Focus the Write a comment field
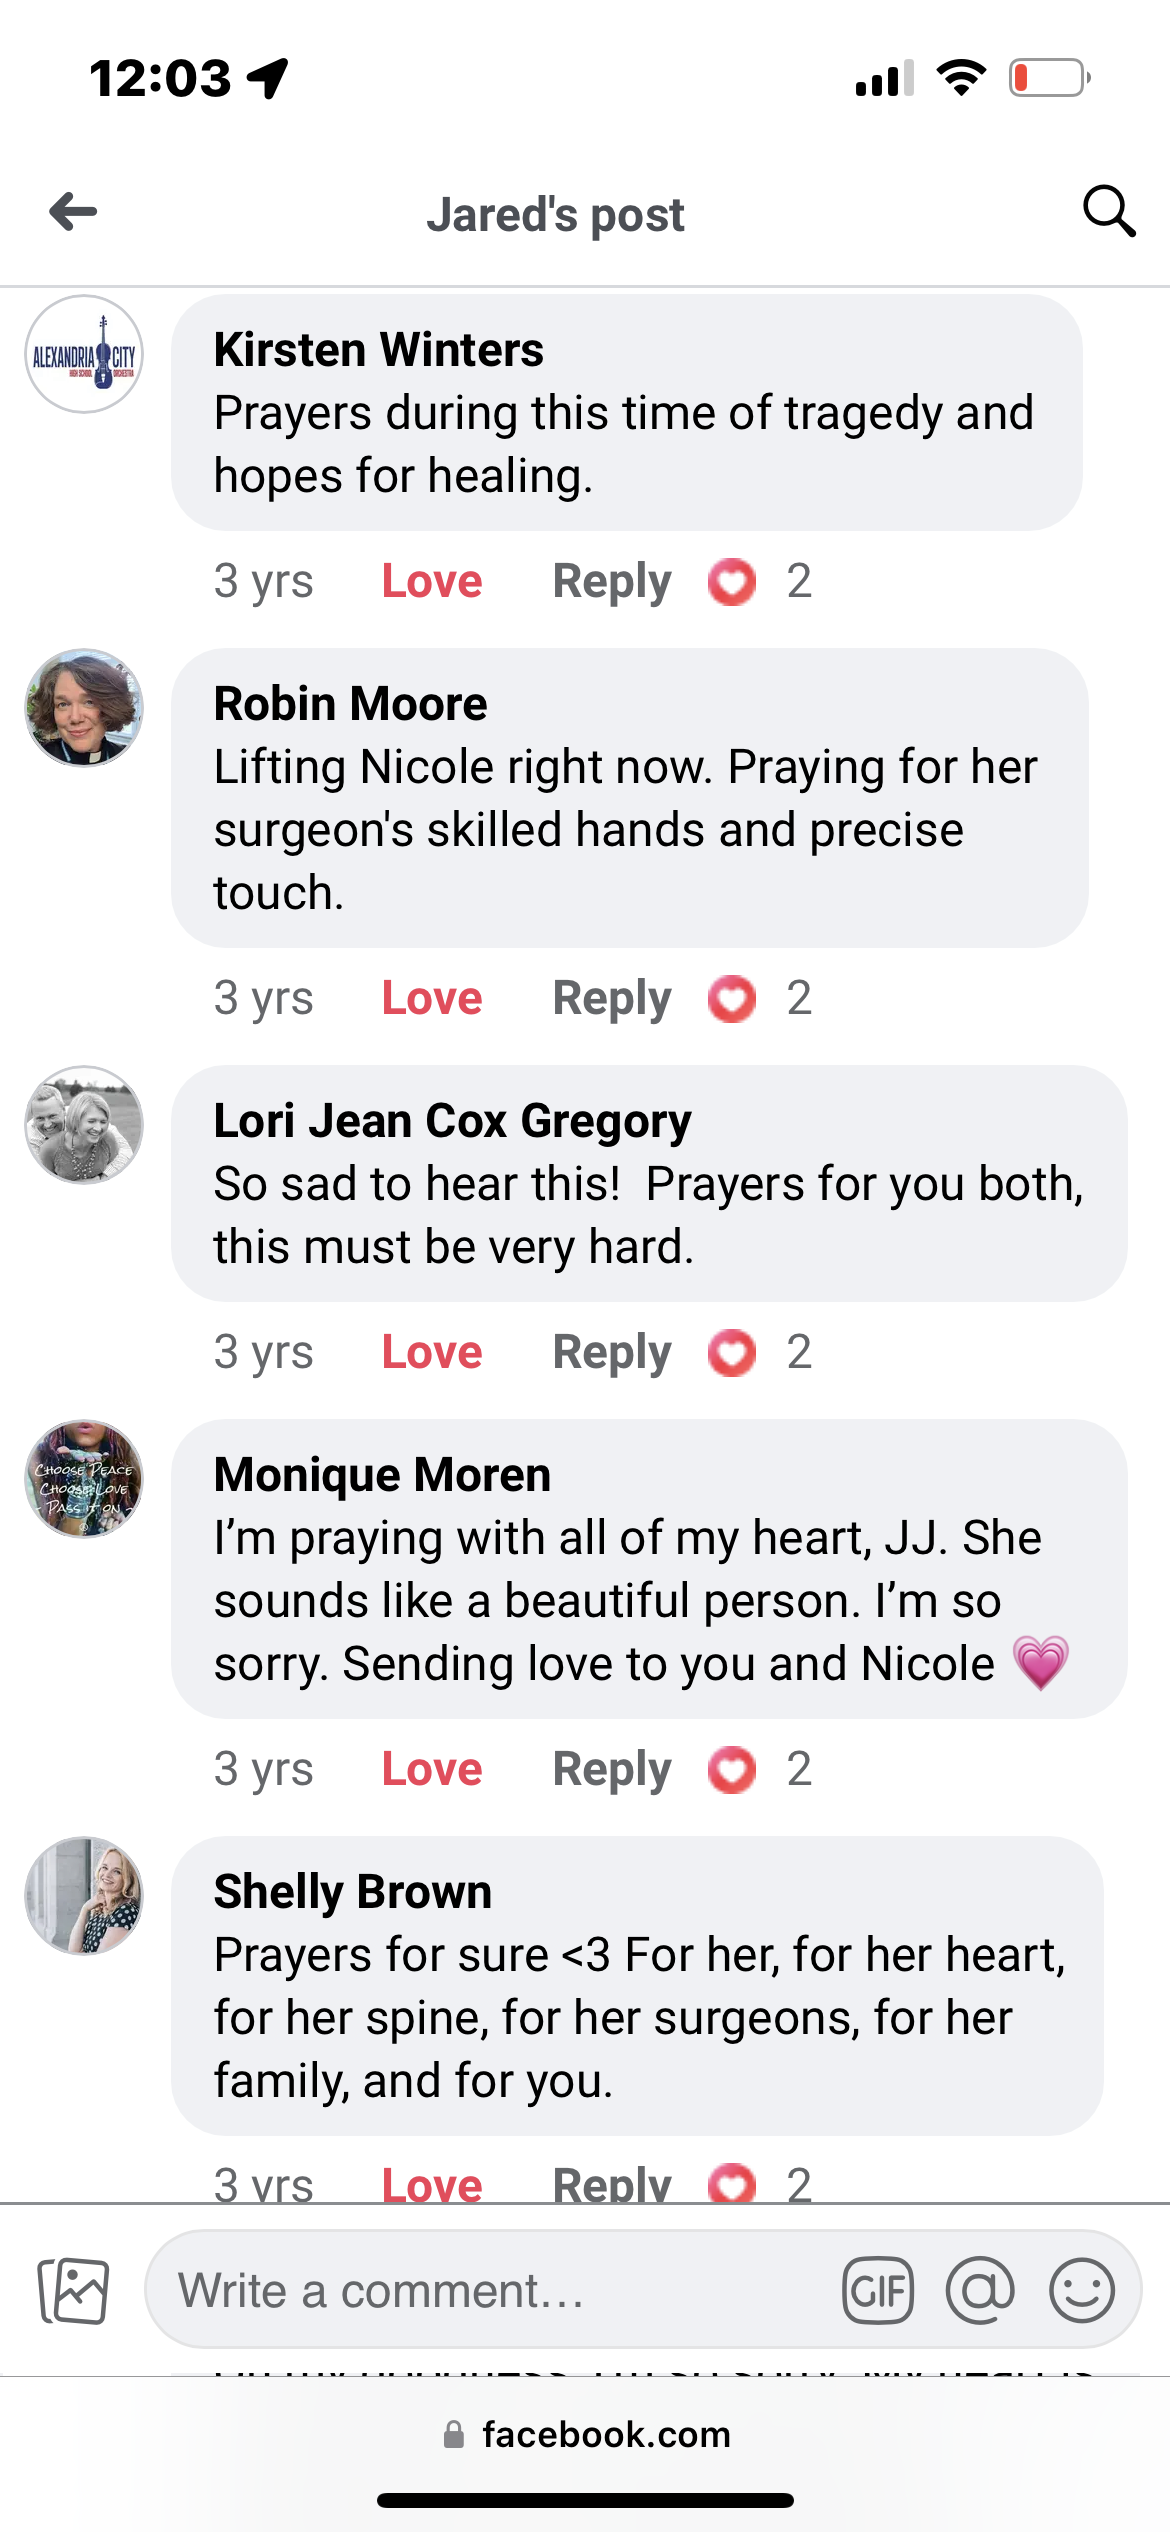Viewport: 1170px width, 2532px height. click(490, 2290)
